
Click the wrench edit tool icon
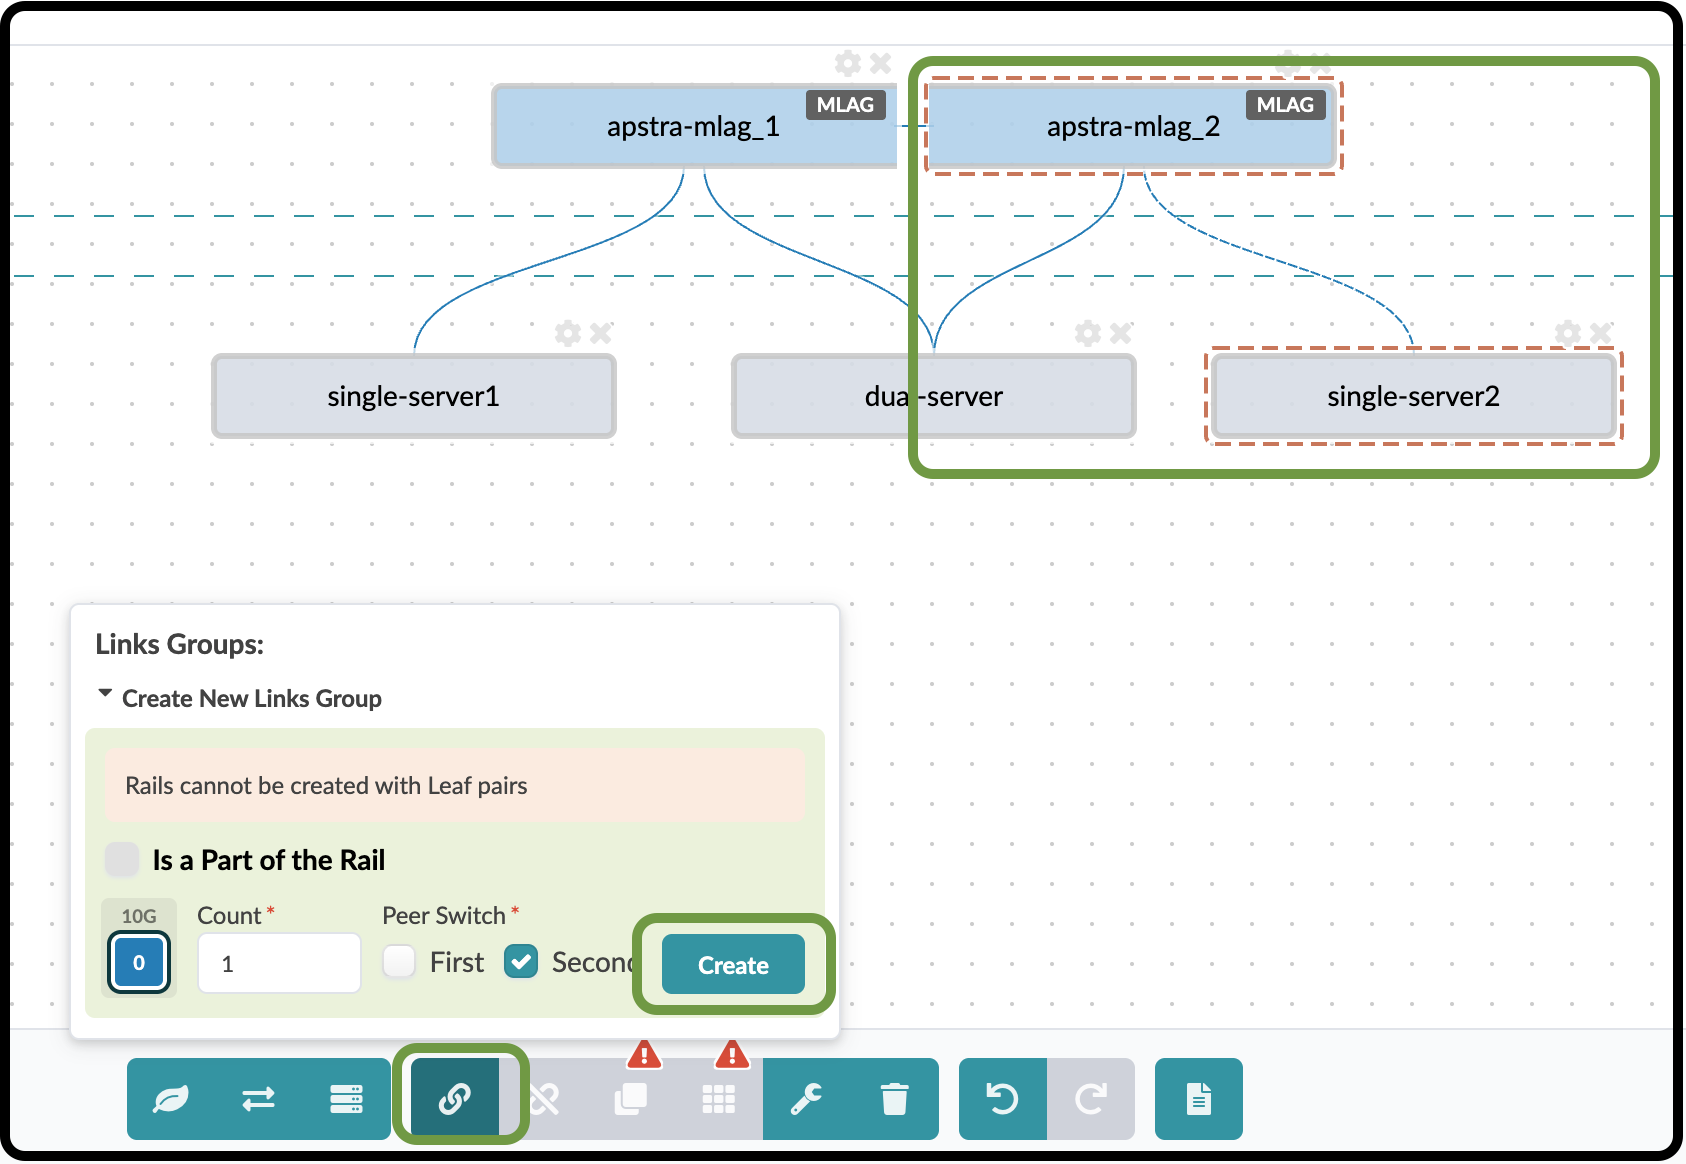coord(807,1099)
